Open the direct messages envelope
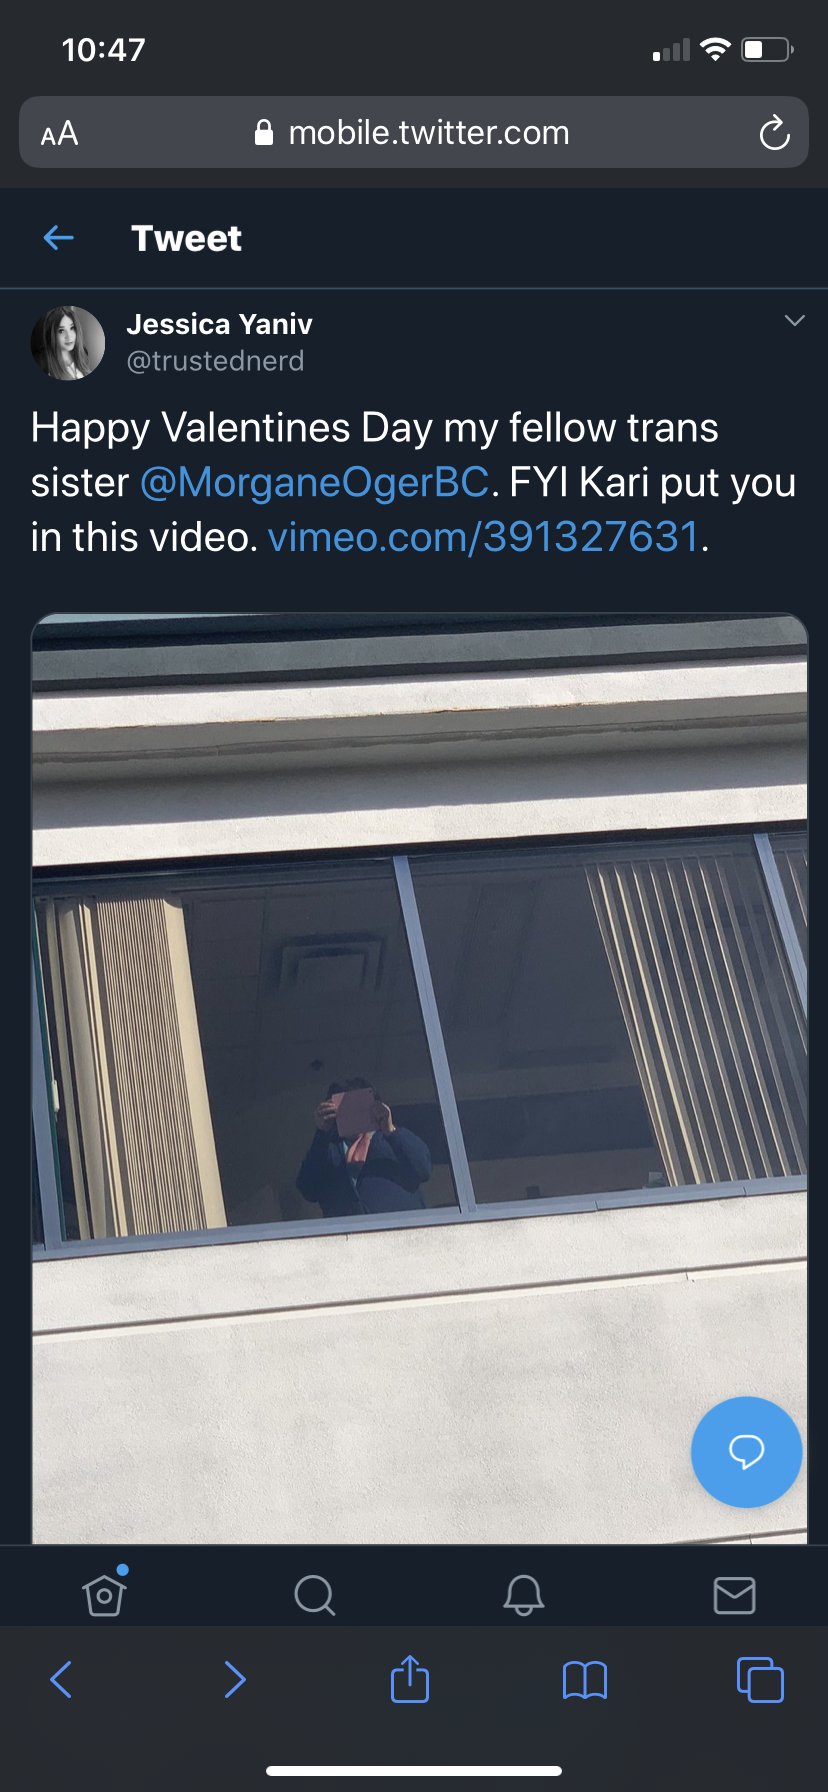 (x=734, y=1595)
